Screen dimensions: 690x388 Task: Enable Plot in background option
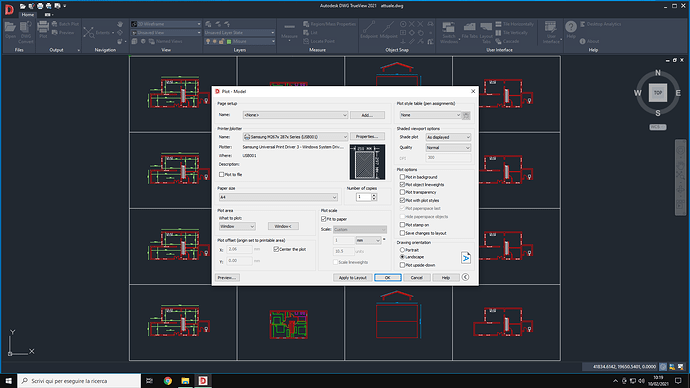pos(402,177)
